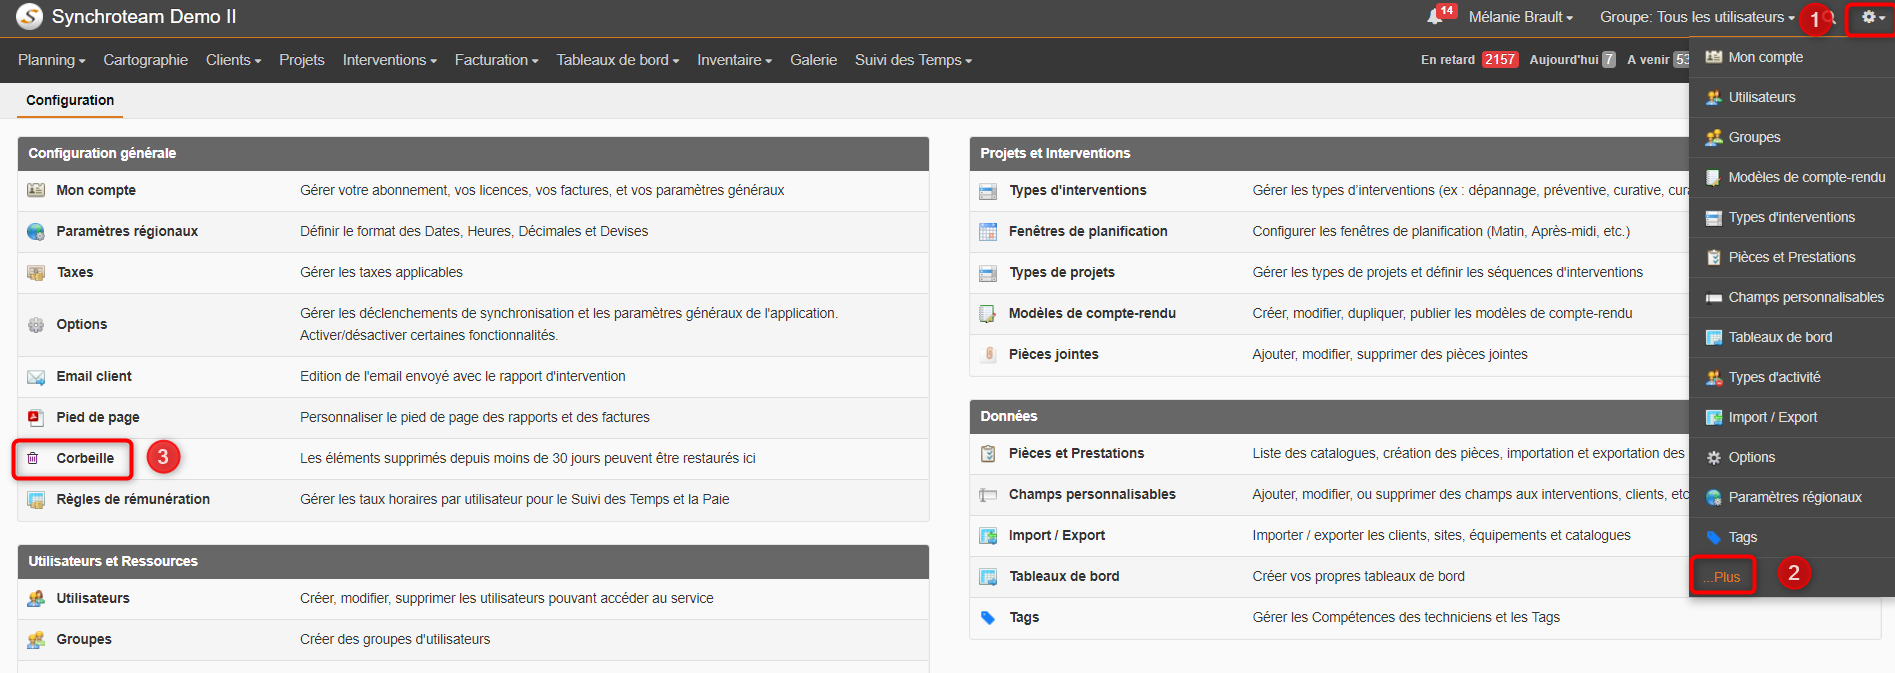1895x673 pixels.
Task: Choose Champs personnalisables in the gear dropdown
Action: (1792, 297)
